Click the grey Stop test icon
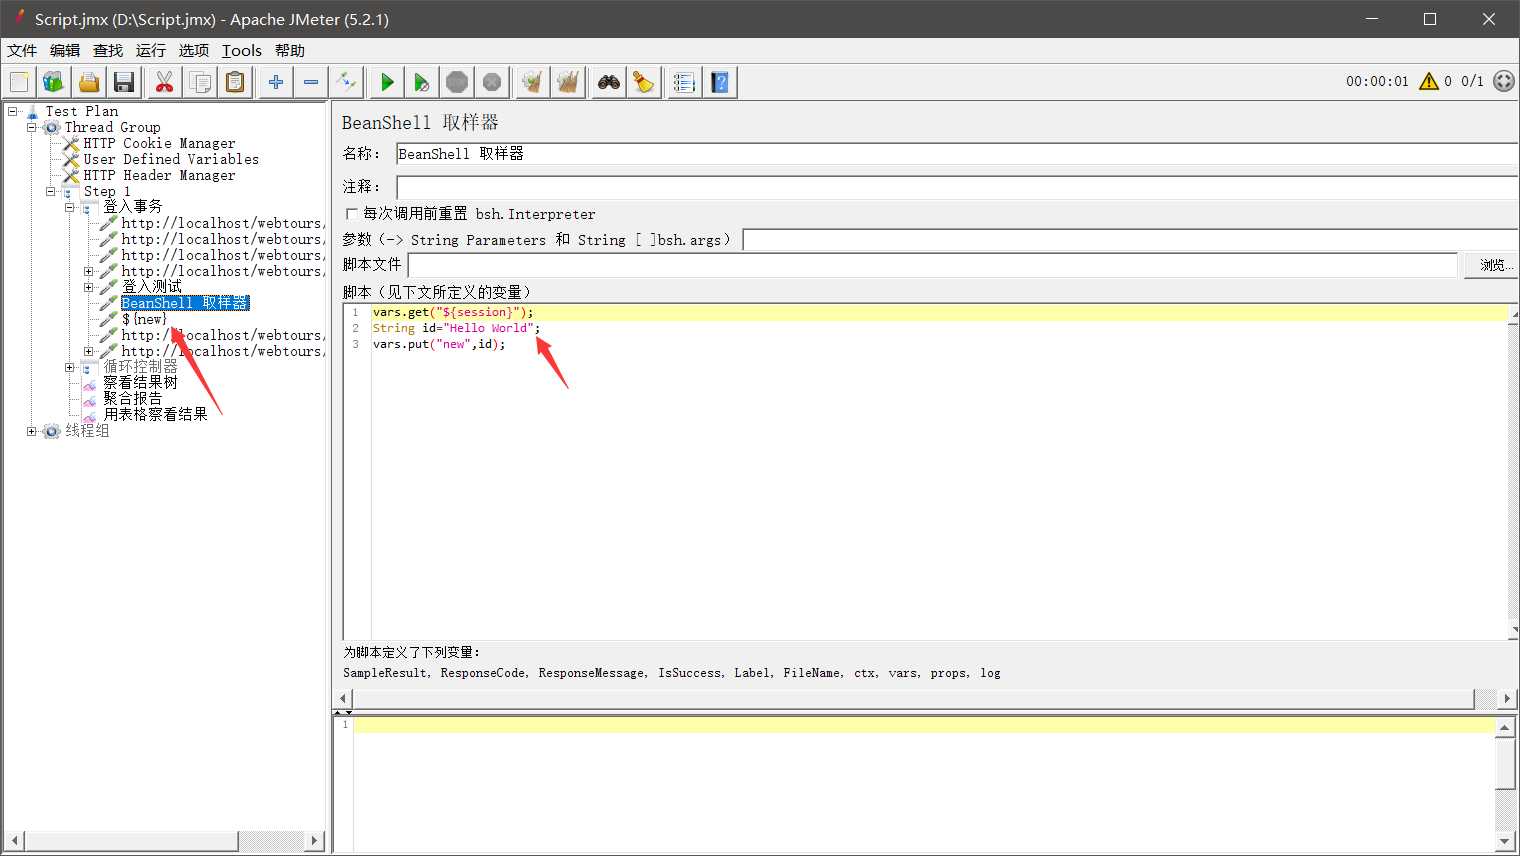The height and width of the screenshot is (856, 1520). pos(457,82)
